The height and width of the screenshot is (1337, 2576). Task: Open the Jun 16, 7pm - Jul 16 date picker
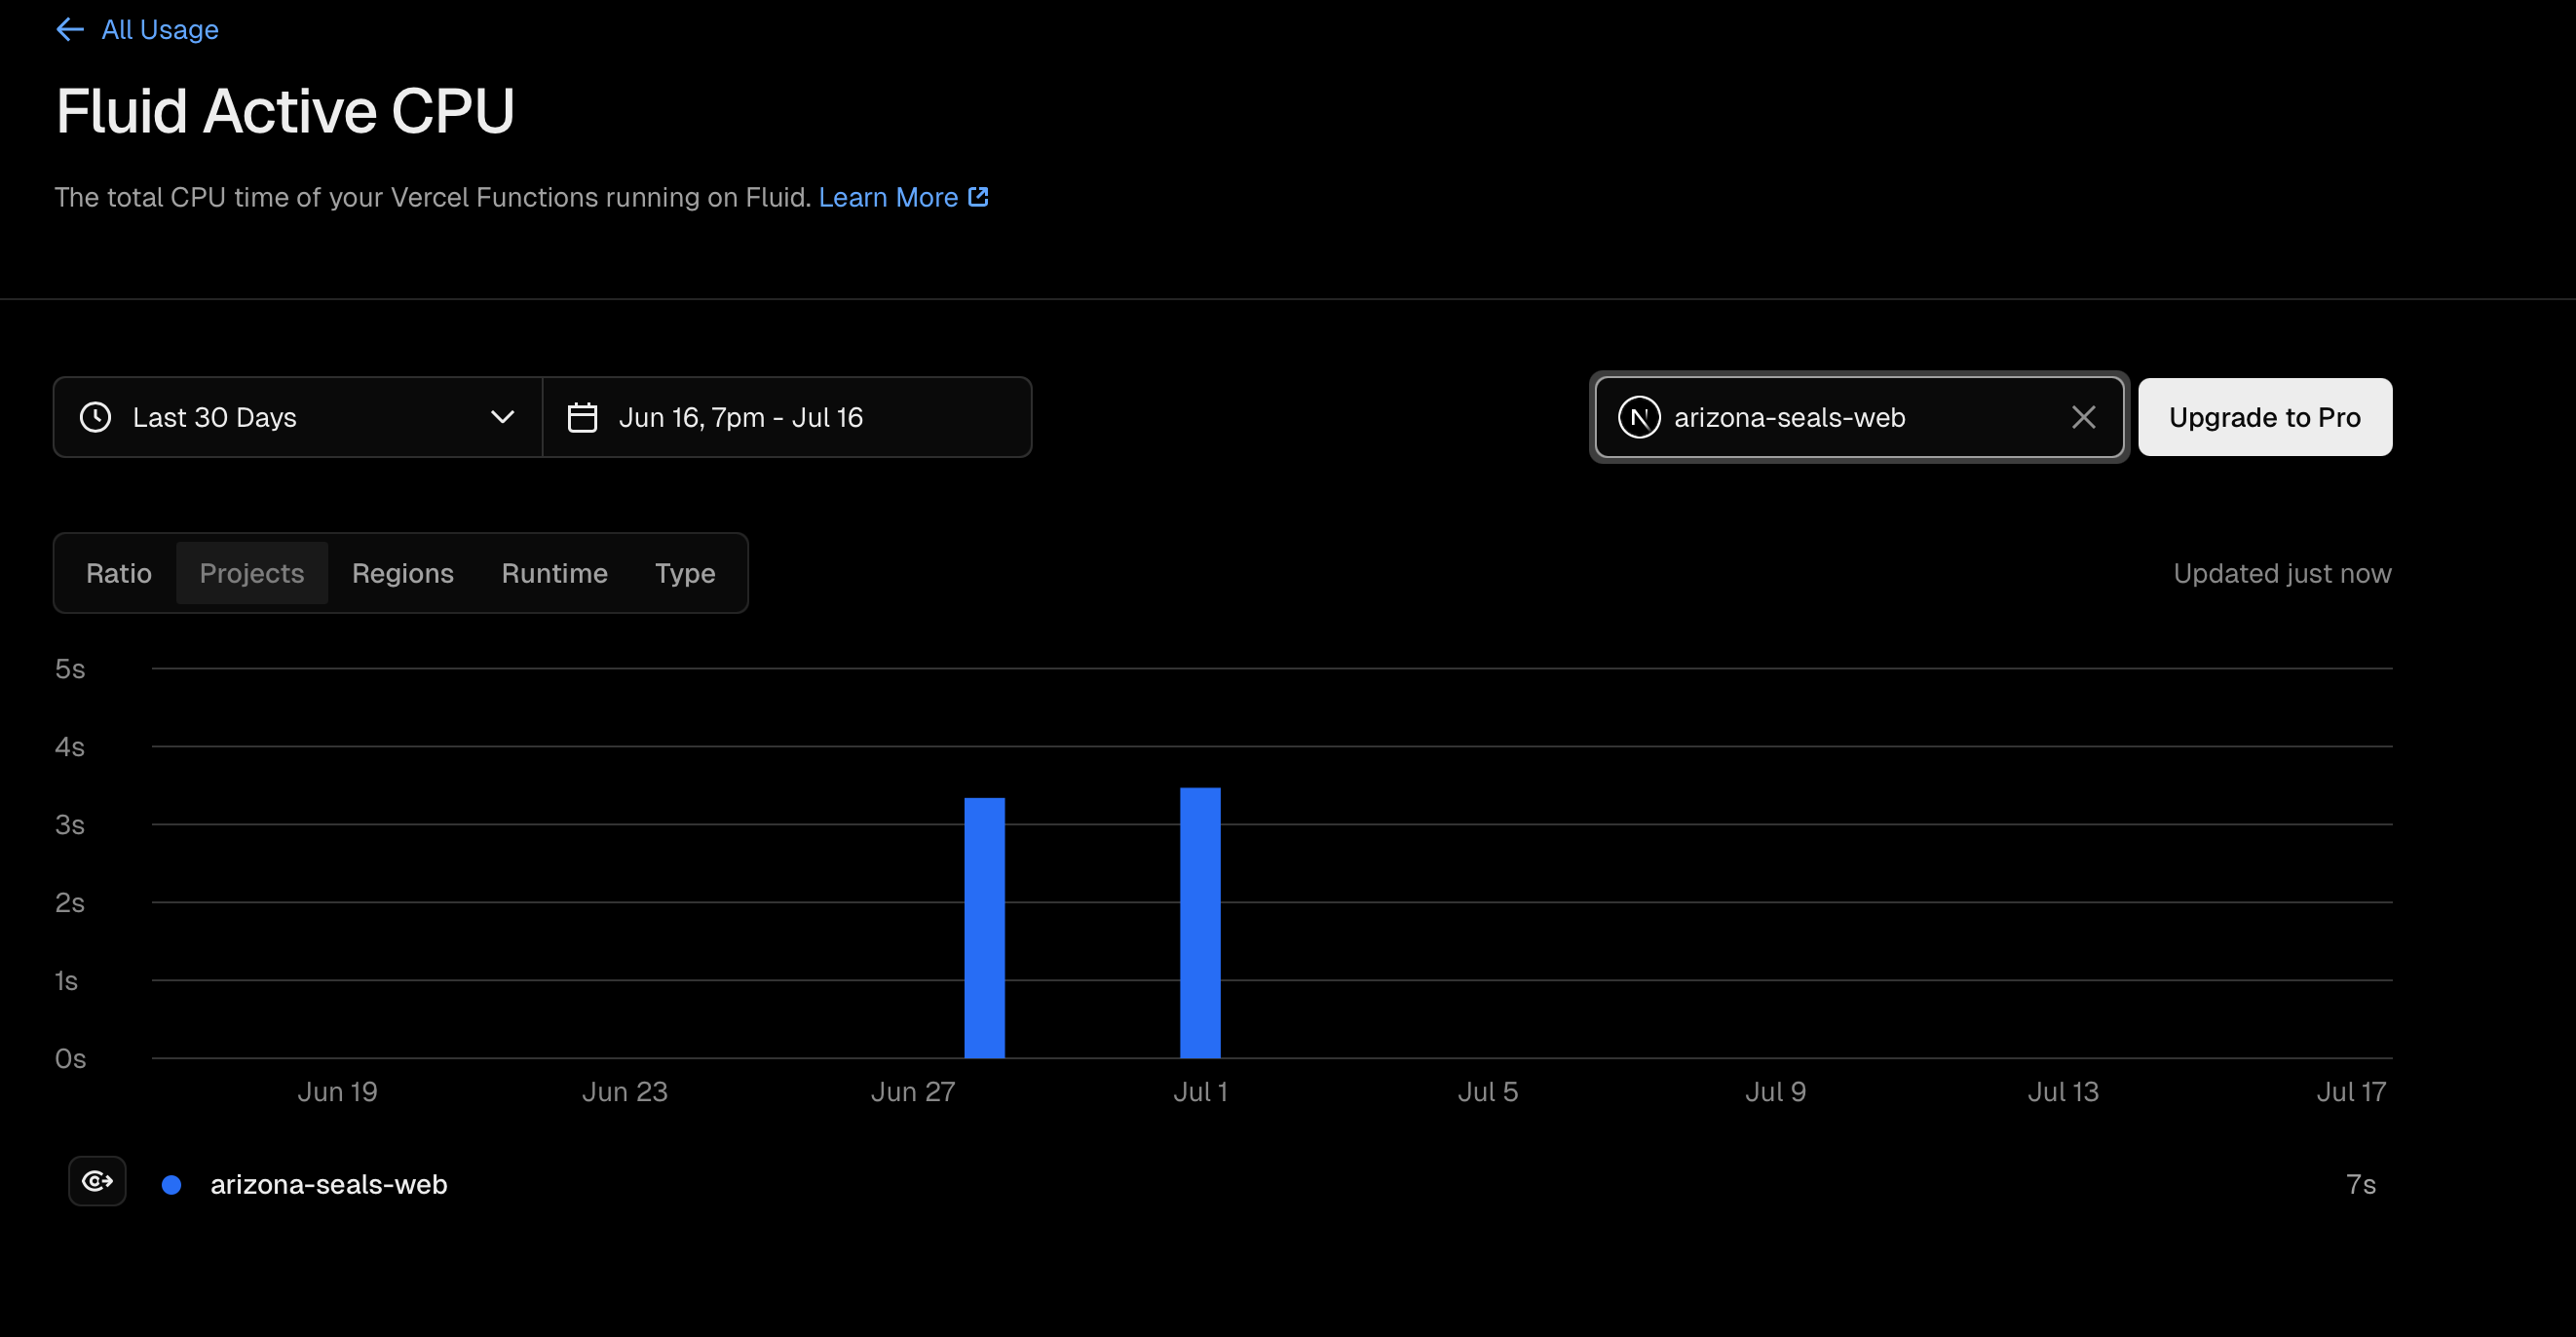787,417
